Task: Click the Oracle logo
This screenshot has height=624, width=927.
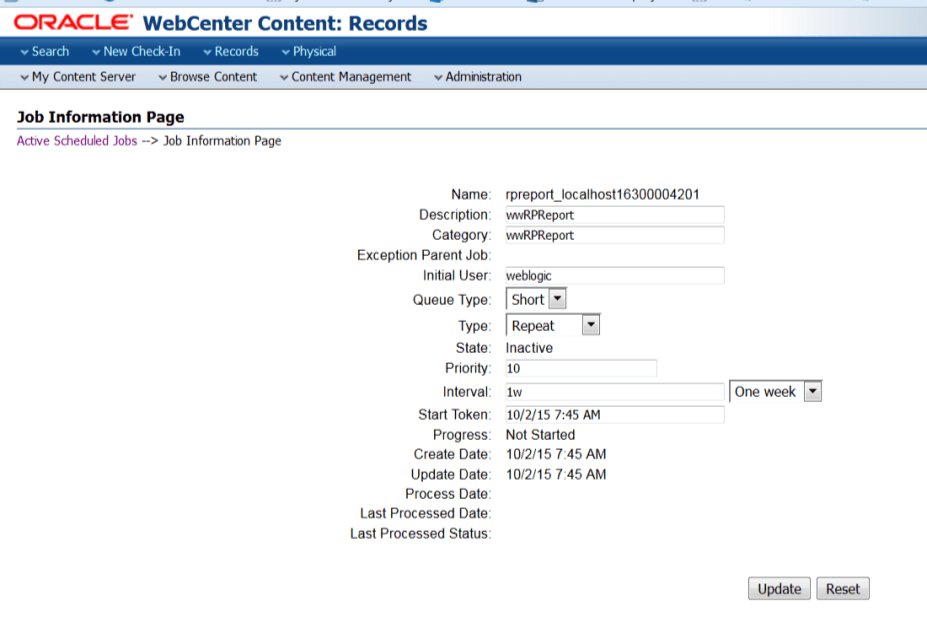Action: (x=73, y=22)
